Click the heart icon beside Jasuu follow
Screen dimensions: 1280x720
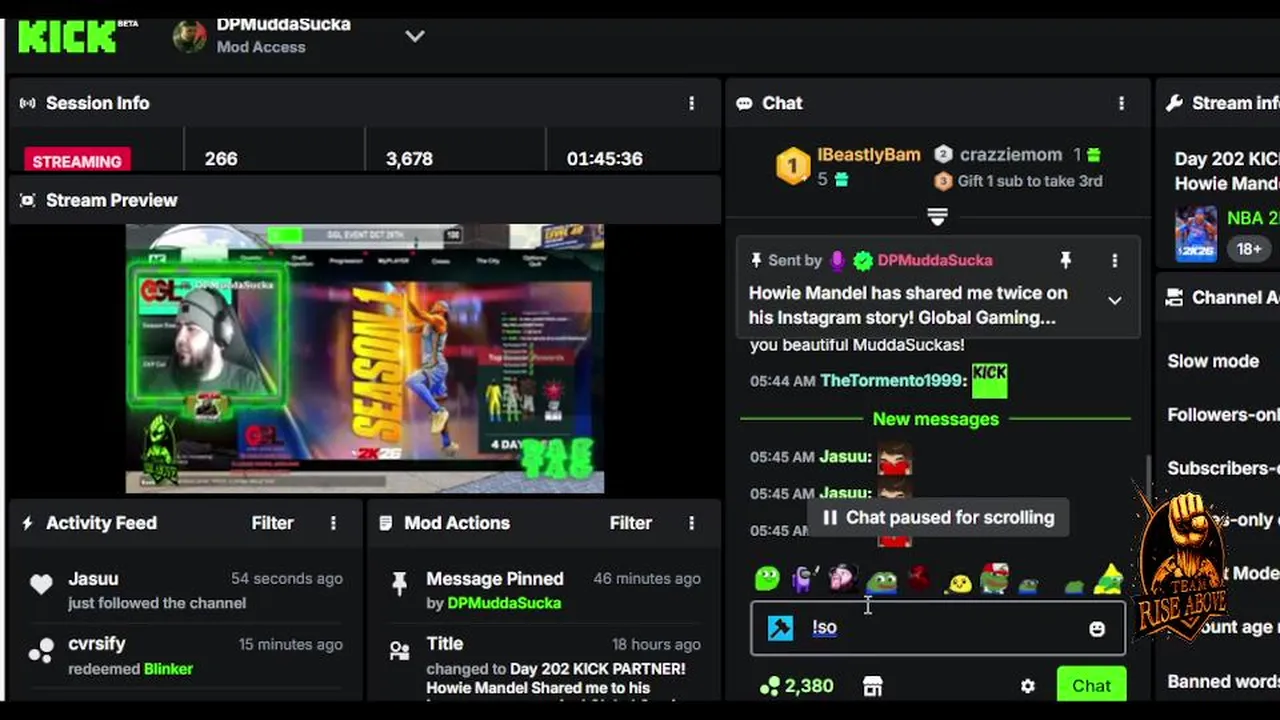[x=41, y=585]
